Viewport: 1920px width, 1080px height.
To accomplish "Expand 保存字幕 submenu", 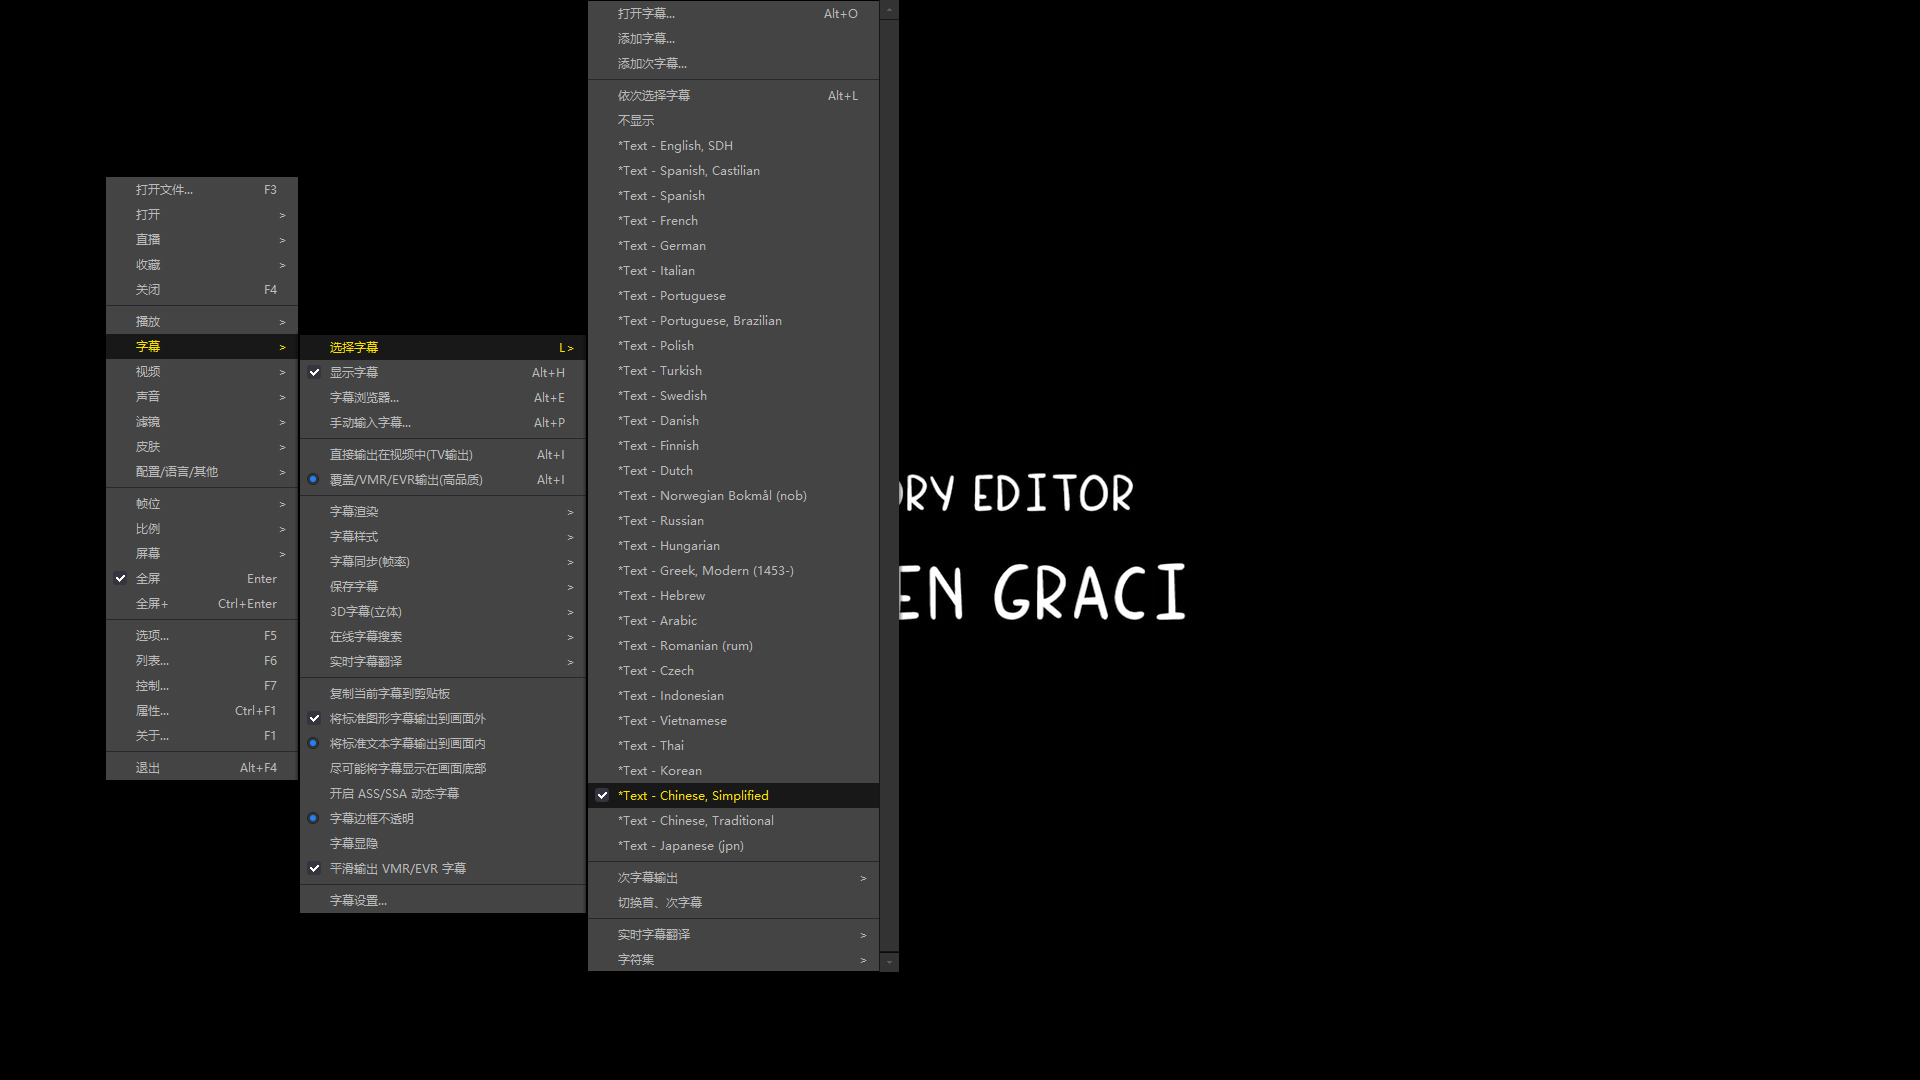I will (x=443, y=587).
